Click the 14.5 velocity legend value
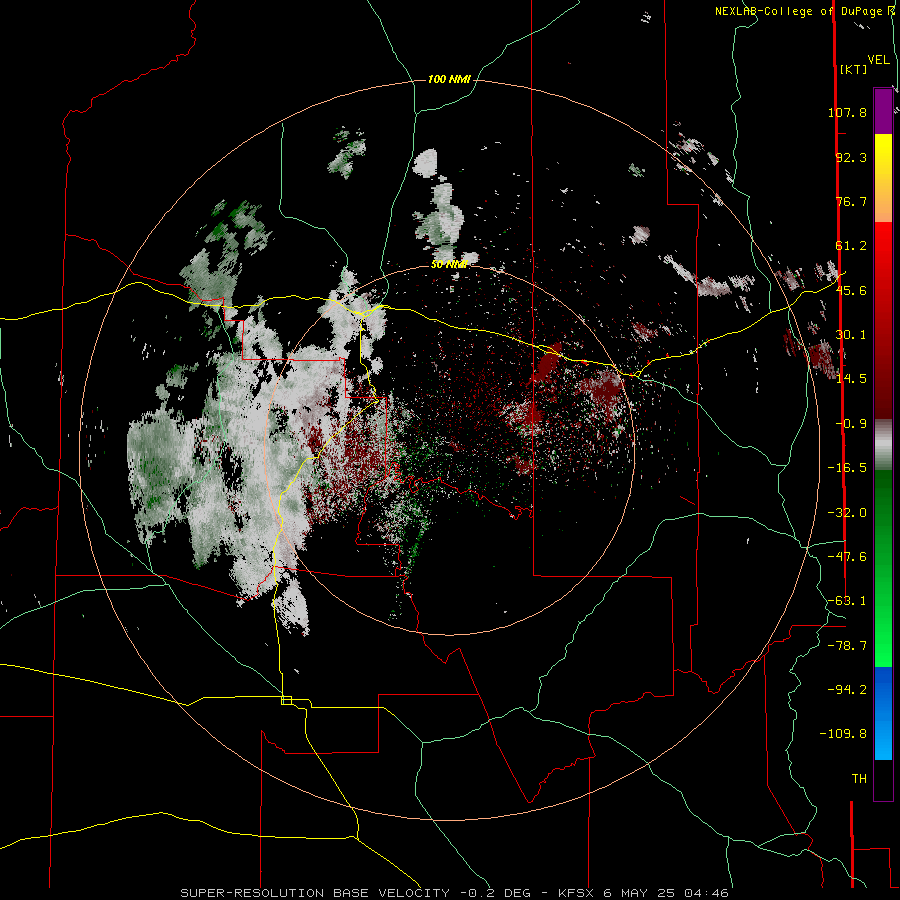 point(851,379)
